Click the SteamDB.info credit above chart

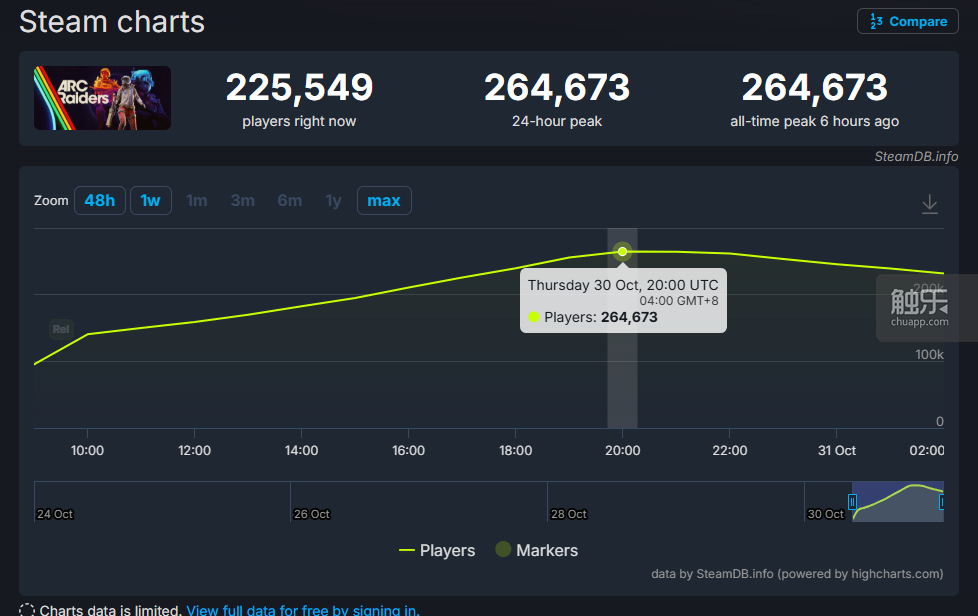pos(915,156)
